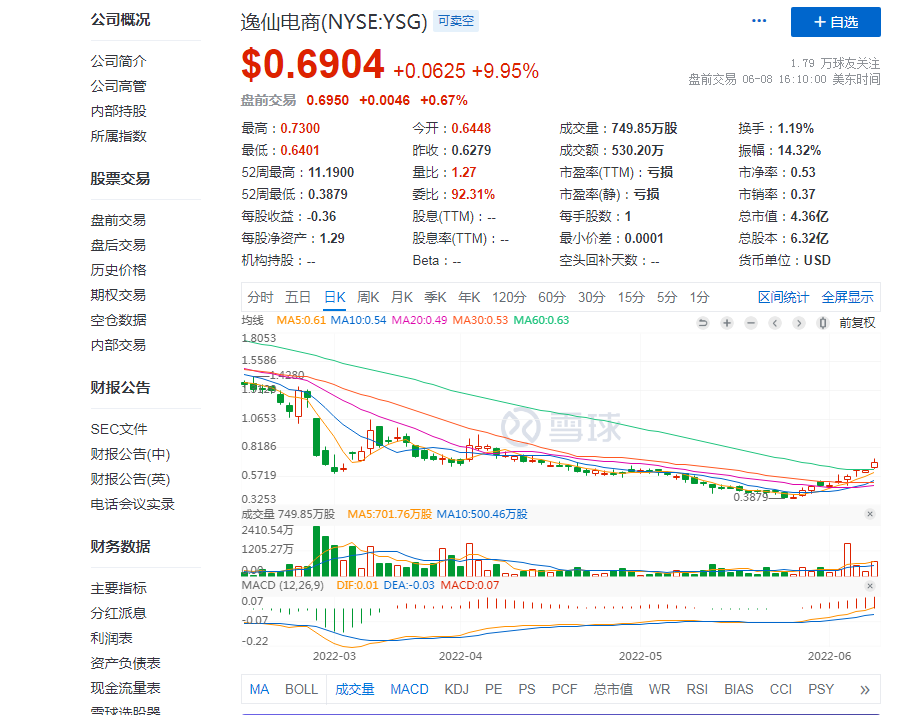Switch to the 30分 interval tab
This screenshot has width=913, height=715.
(592, 298)
